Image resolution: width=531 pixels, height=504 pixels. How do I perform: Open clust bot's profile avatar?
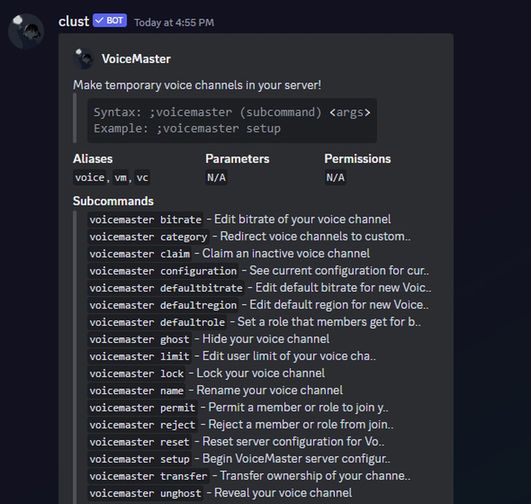pyautogui.click(x=26, y=31)
